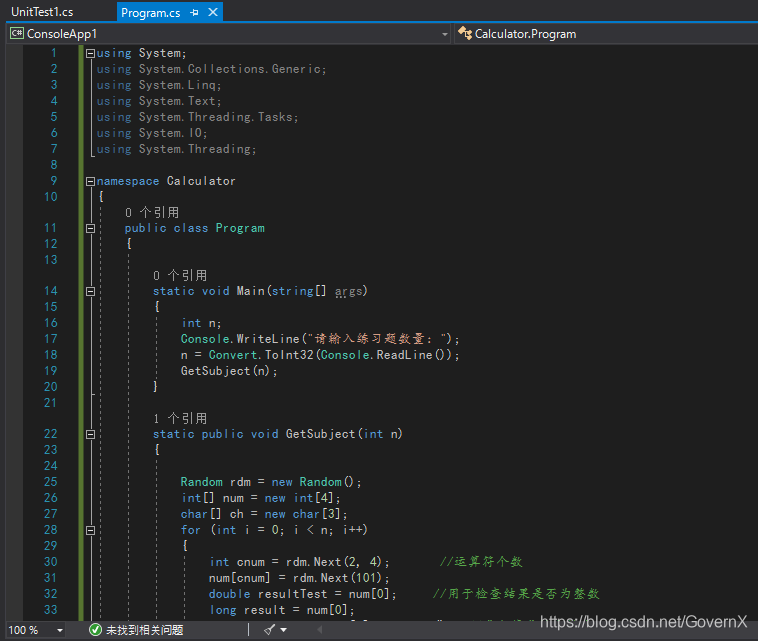
Task: Select the Program.cs tab
Action: [150, 13]
